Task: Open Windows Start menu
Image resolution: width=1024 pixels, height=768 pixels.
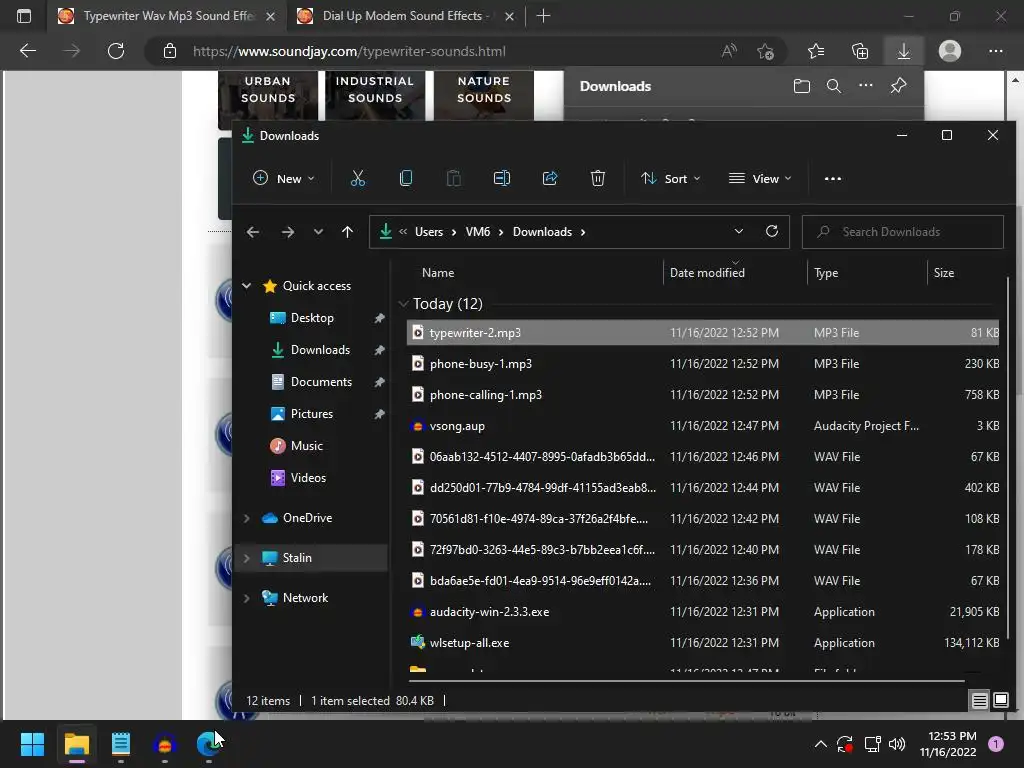Action: pos(32,744)
